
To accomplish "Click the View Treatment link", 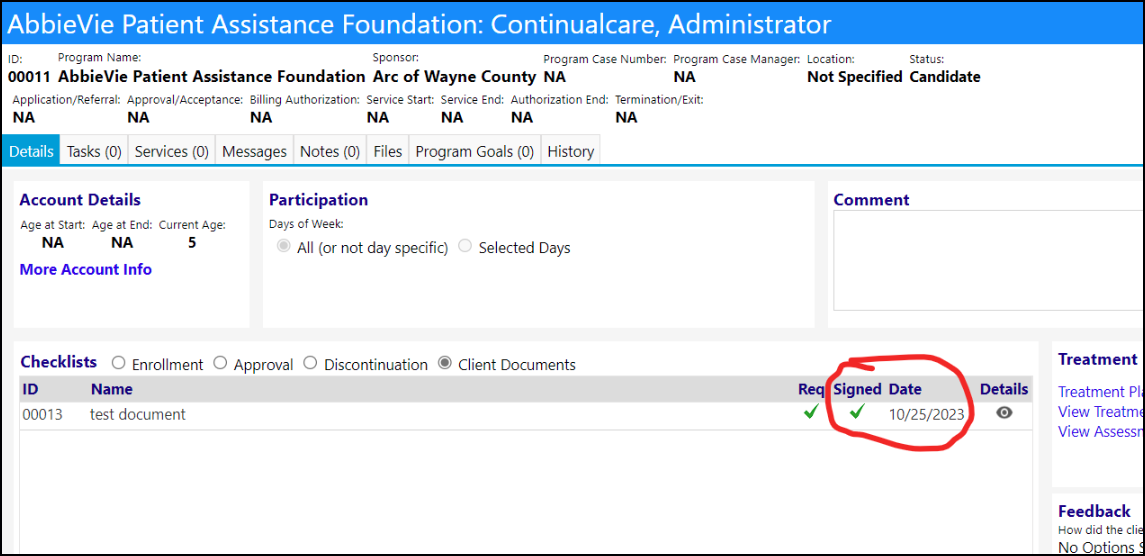I will [x=1101, y=411].
